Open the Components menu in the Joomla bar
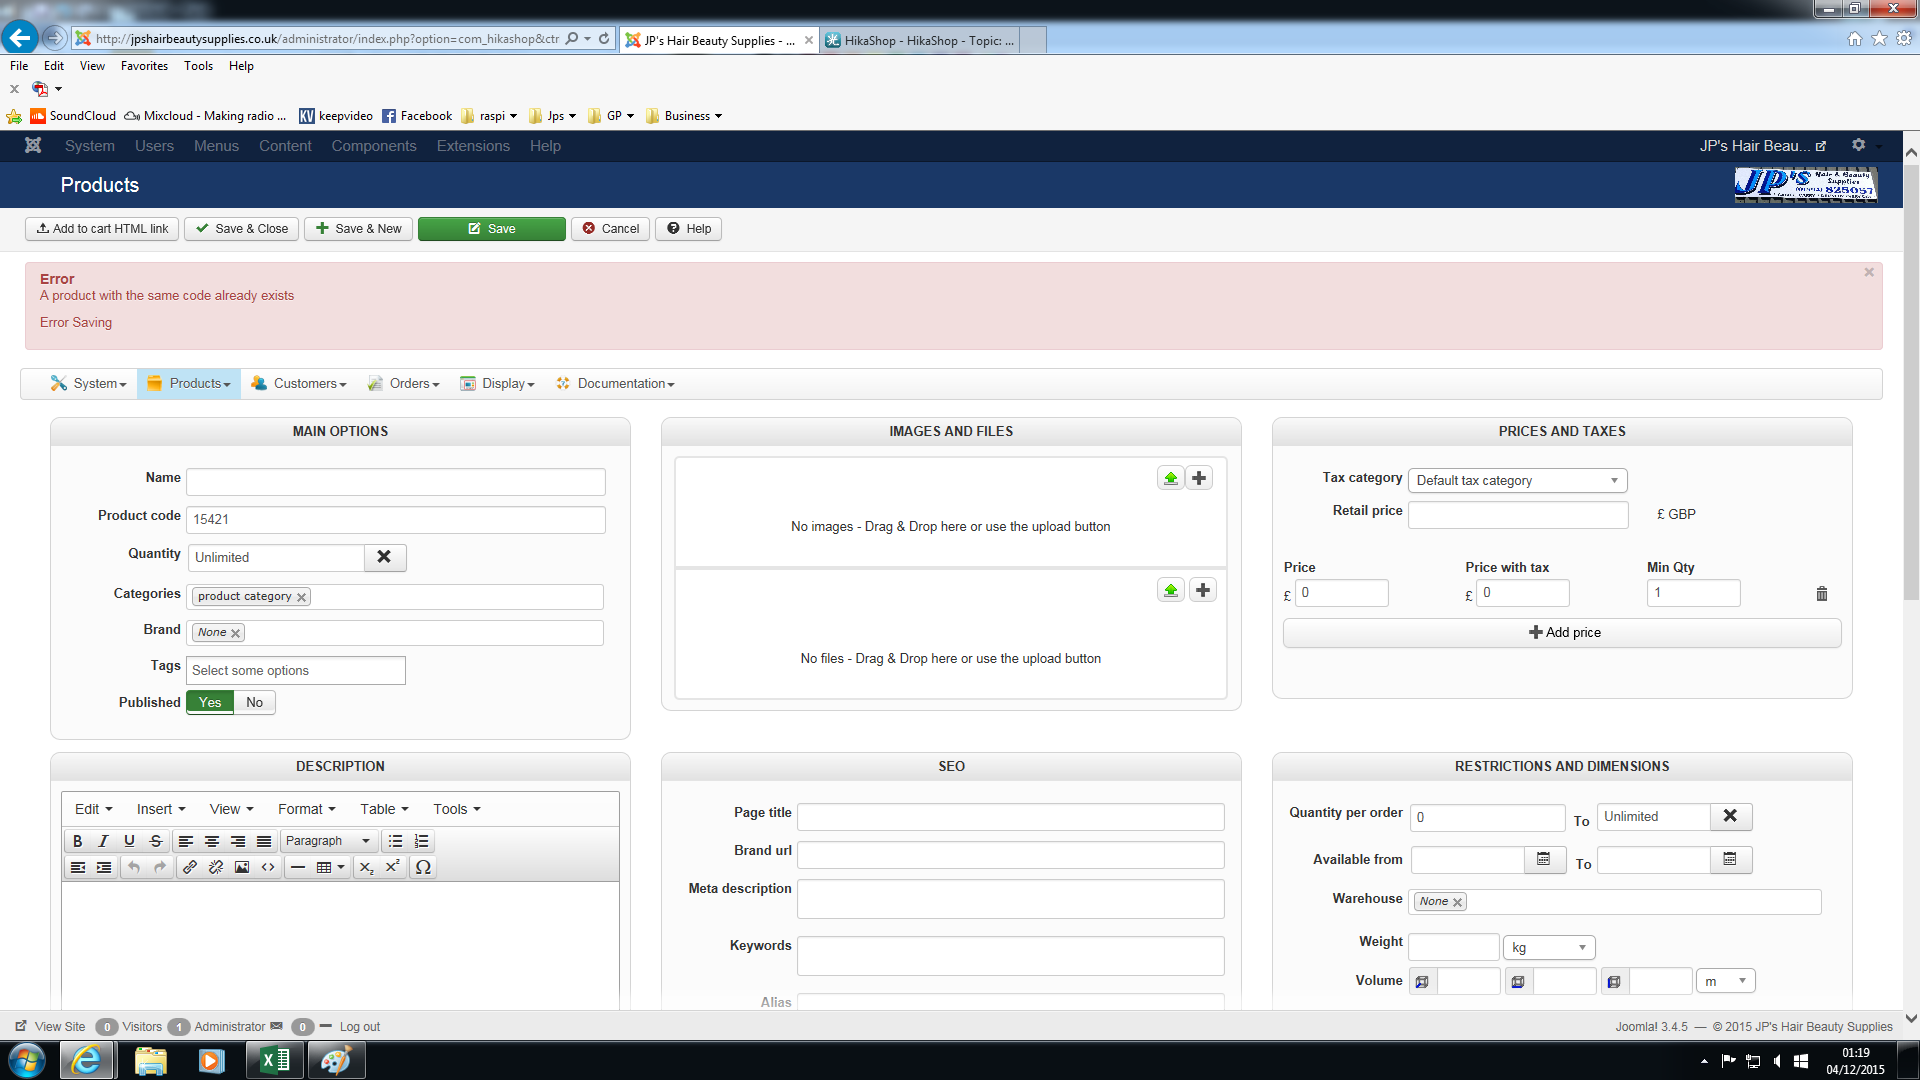Viewport: 1920px width, 1080px height. (x=373, y=146)
